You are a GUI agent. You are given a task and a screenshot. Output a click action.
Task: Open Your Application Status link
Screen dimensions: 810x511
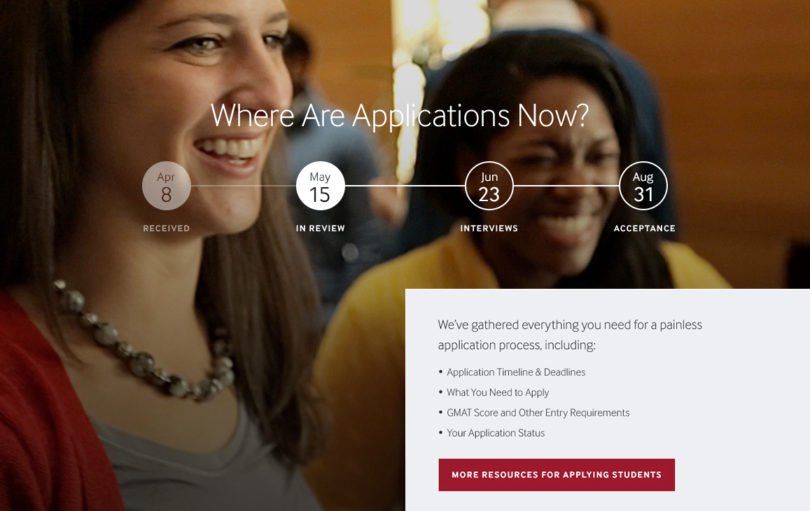(x=495, y=433)
